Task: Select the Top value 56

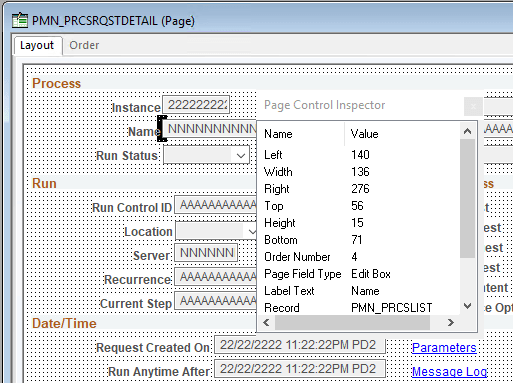Action: [357, 206]
